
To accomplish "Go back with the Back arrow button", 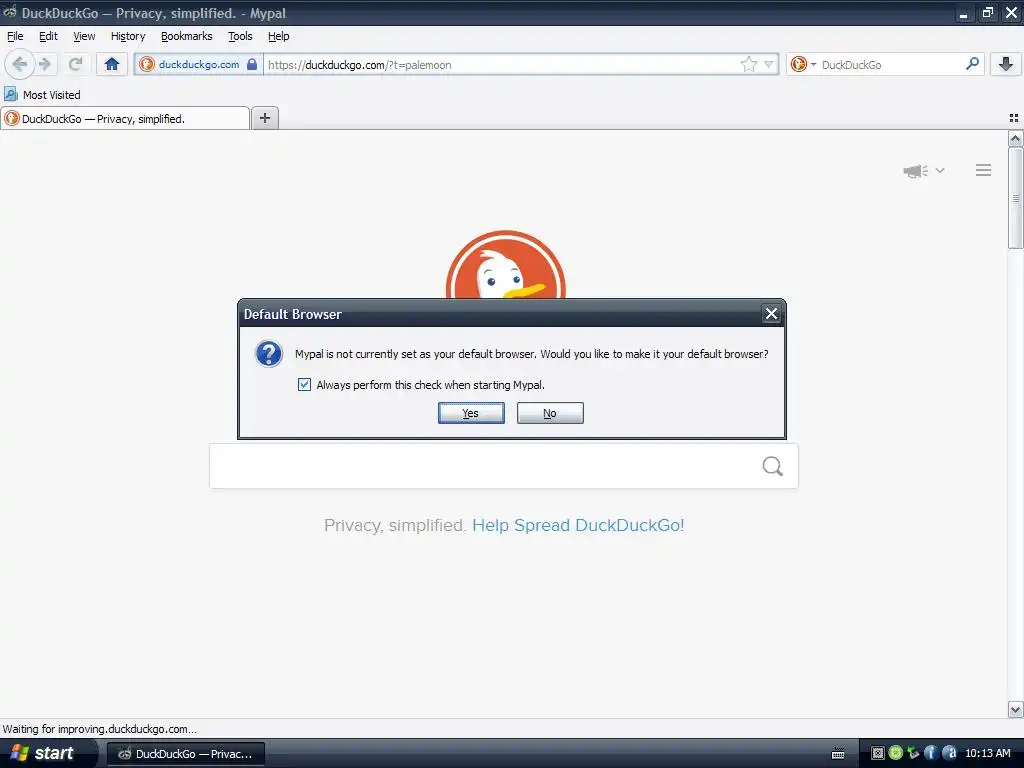I will pyautogui.click(x=20, y=64).
